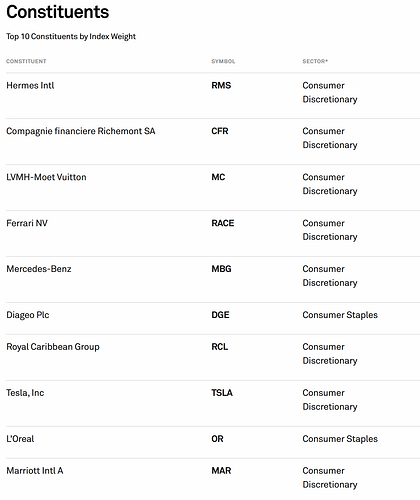This screenshot has width=420, height=500.
Task: Select the CFR symbol
Action: point(220,131)
